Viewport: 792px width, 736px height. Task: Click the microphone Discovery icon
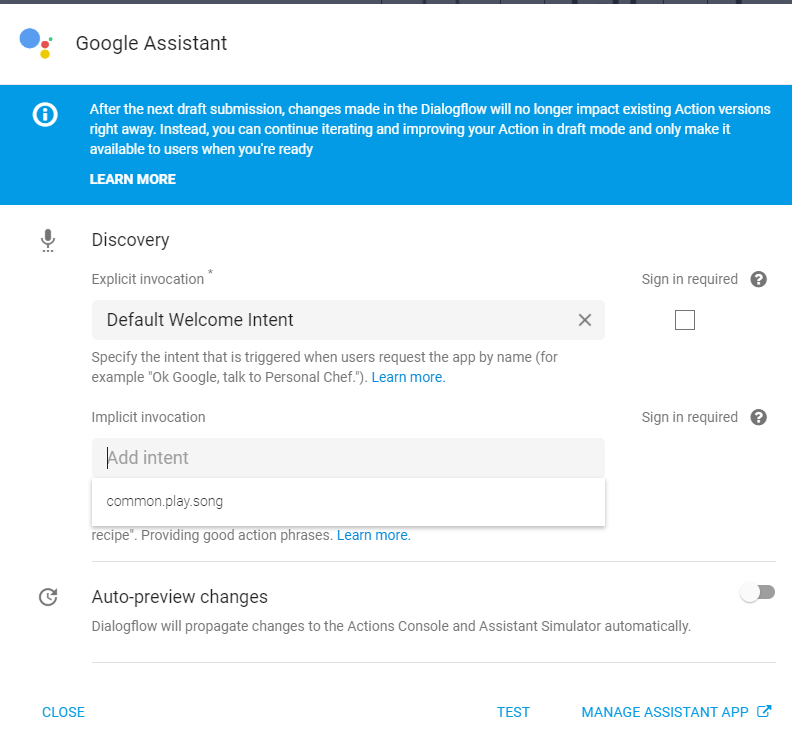pyautogui.click(x=47, y=241)
